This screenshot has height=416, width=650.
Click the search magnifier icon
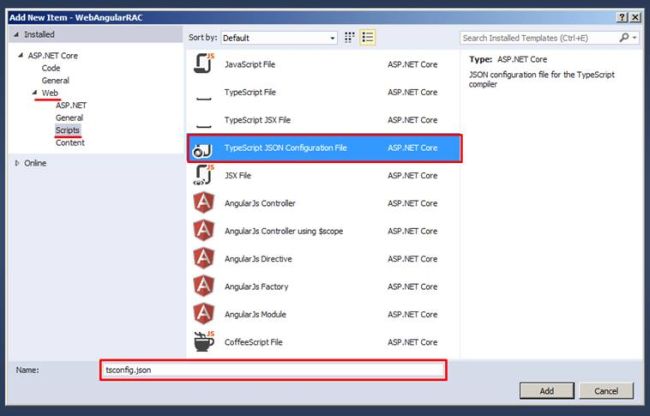[623, 38]
